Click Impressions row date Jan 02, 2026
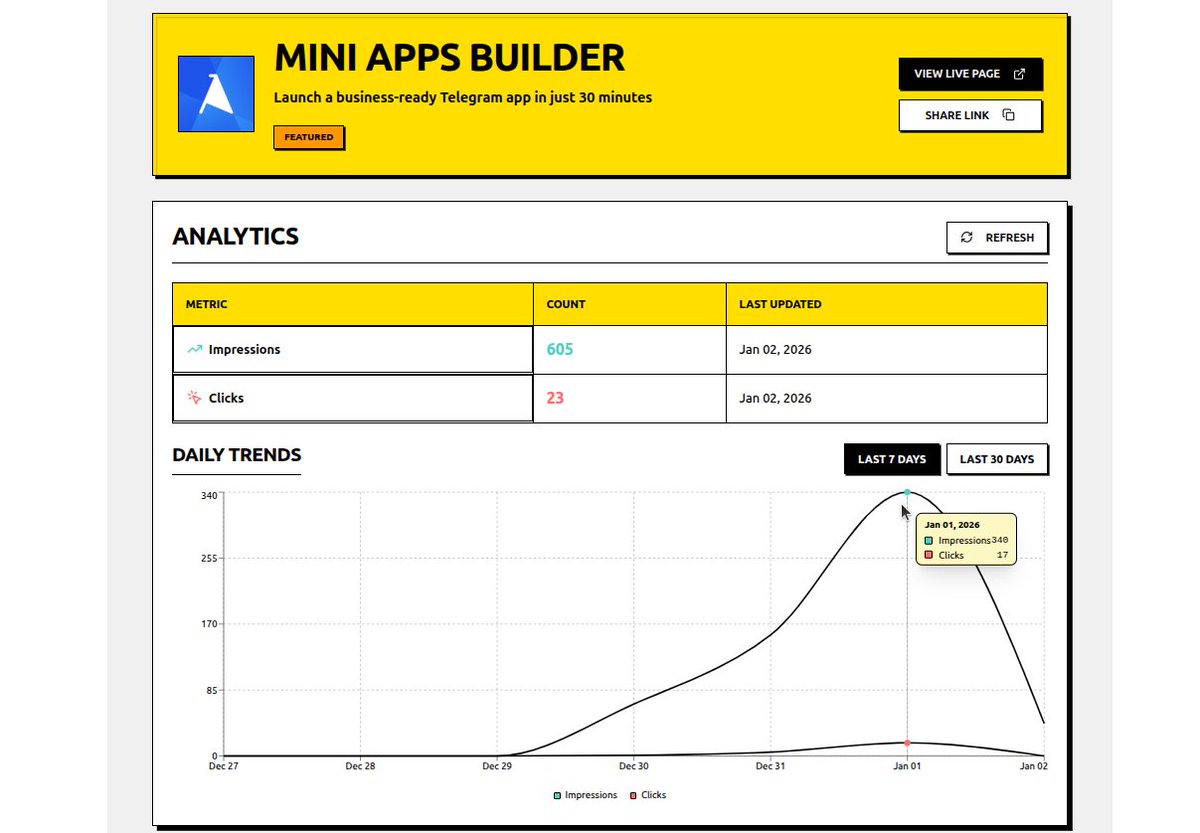This screenshot has height=833, width=1200. click(x=775, y=350)
